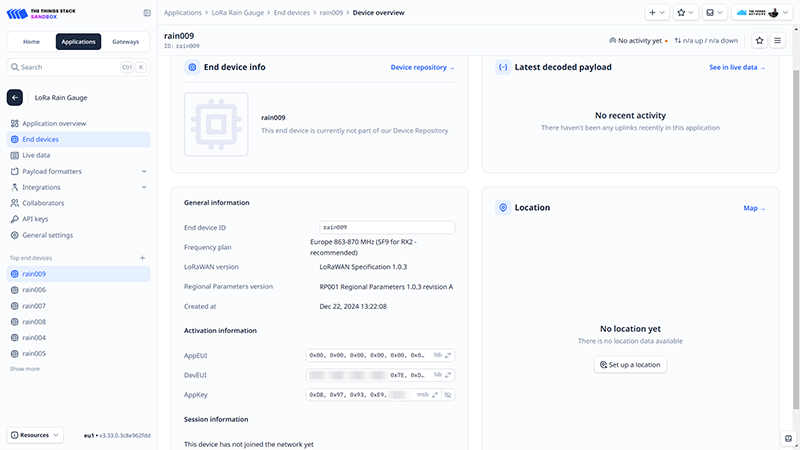The height and width of the screenshot is (450, 800).
Task: Select rain009 in top end devices
Action: 78,274
